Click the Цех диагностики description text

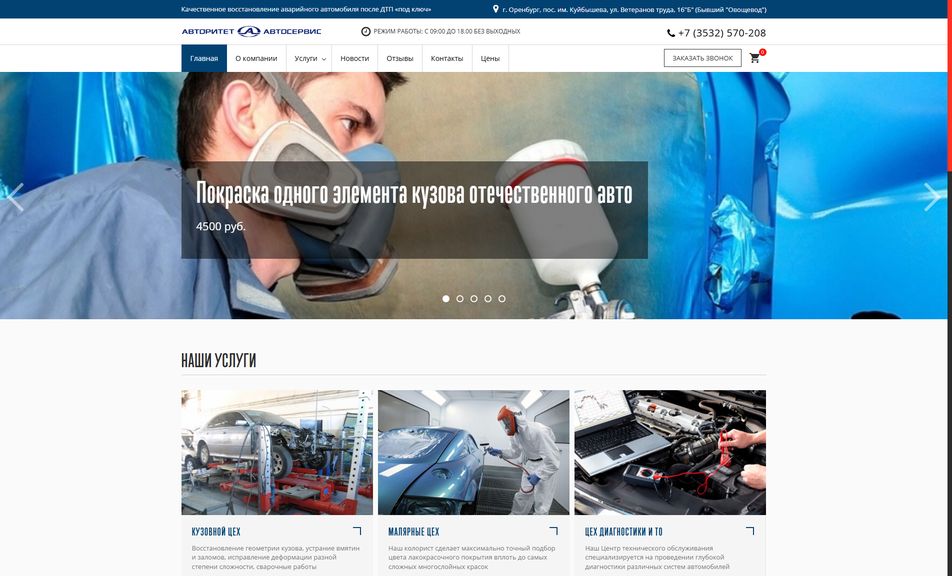coord(658,557)
